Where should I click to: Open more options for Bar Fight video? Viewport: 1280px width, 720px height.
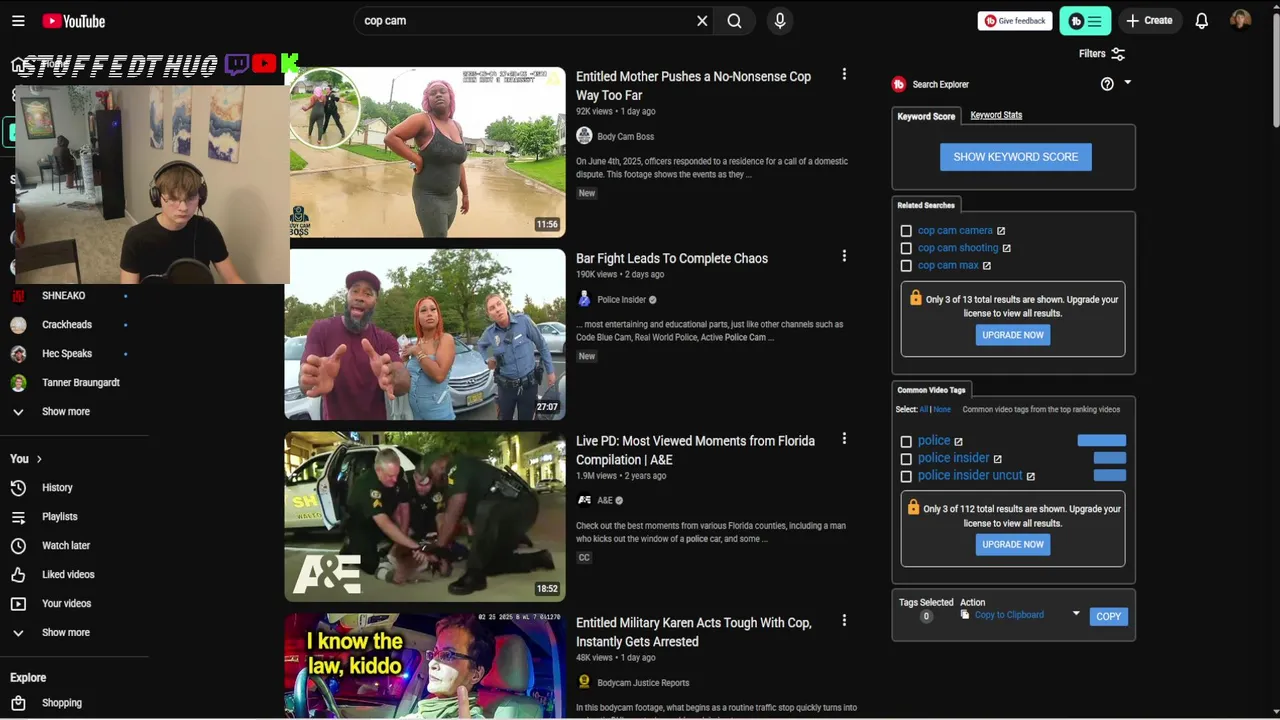[x=844, y=257]
